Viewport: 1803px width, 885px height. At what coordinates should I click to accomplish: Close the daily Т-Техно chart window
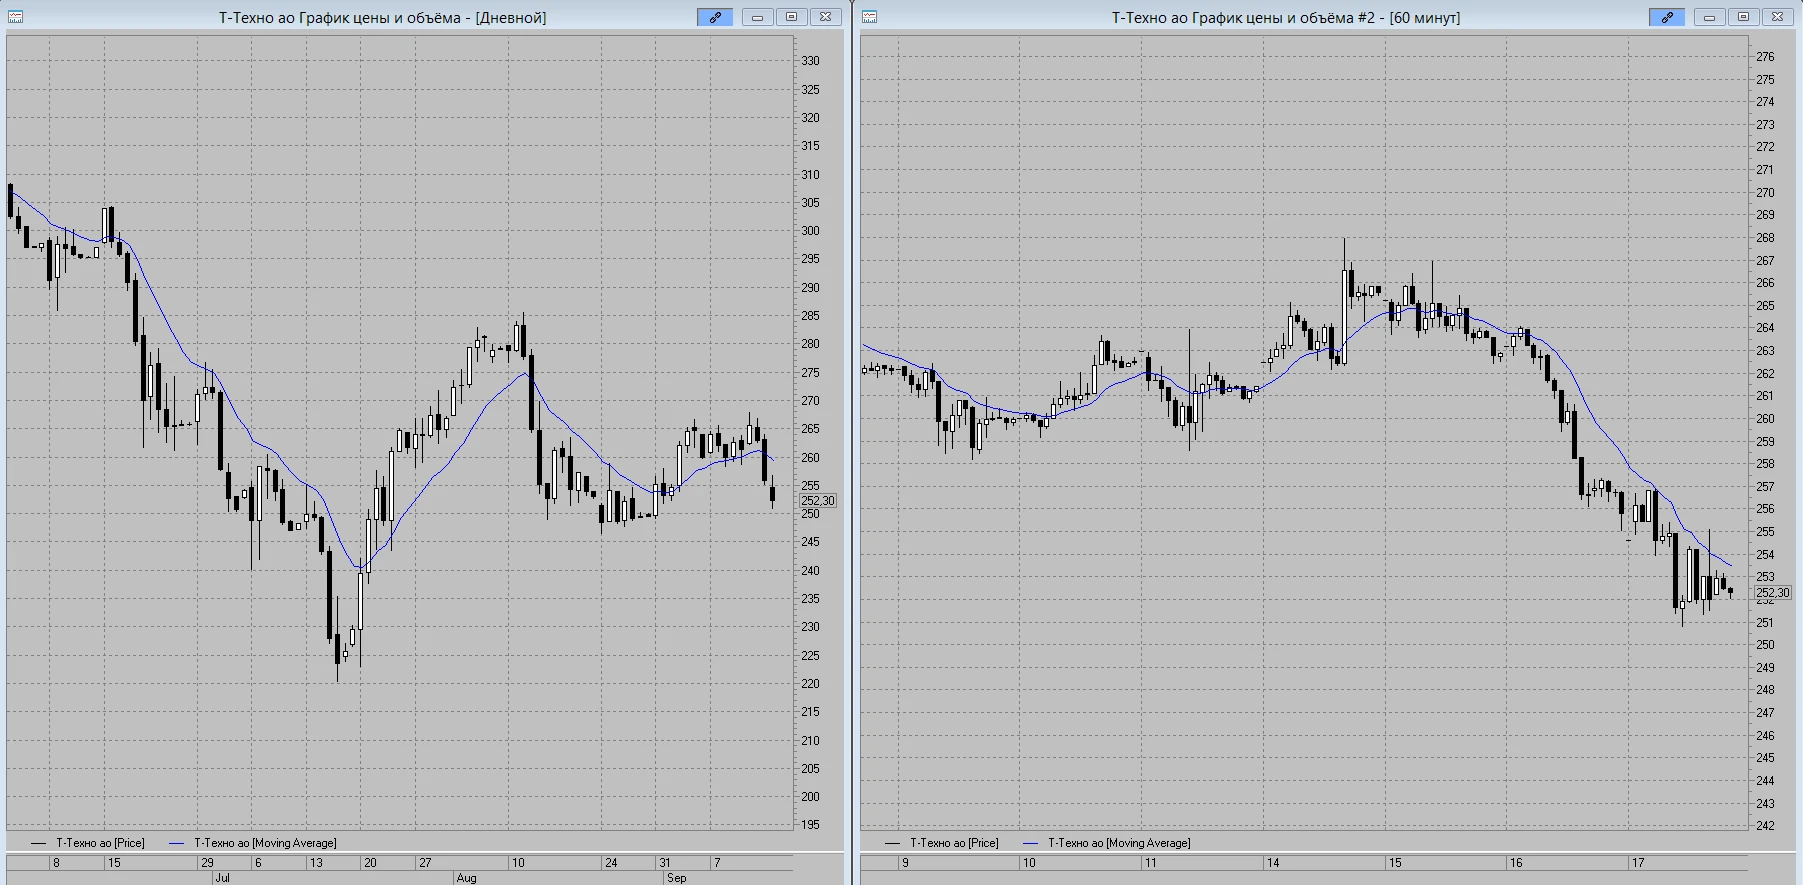click(x=825, y=17)
